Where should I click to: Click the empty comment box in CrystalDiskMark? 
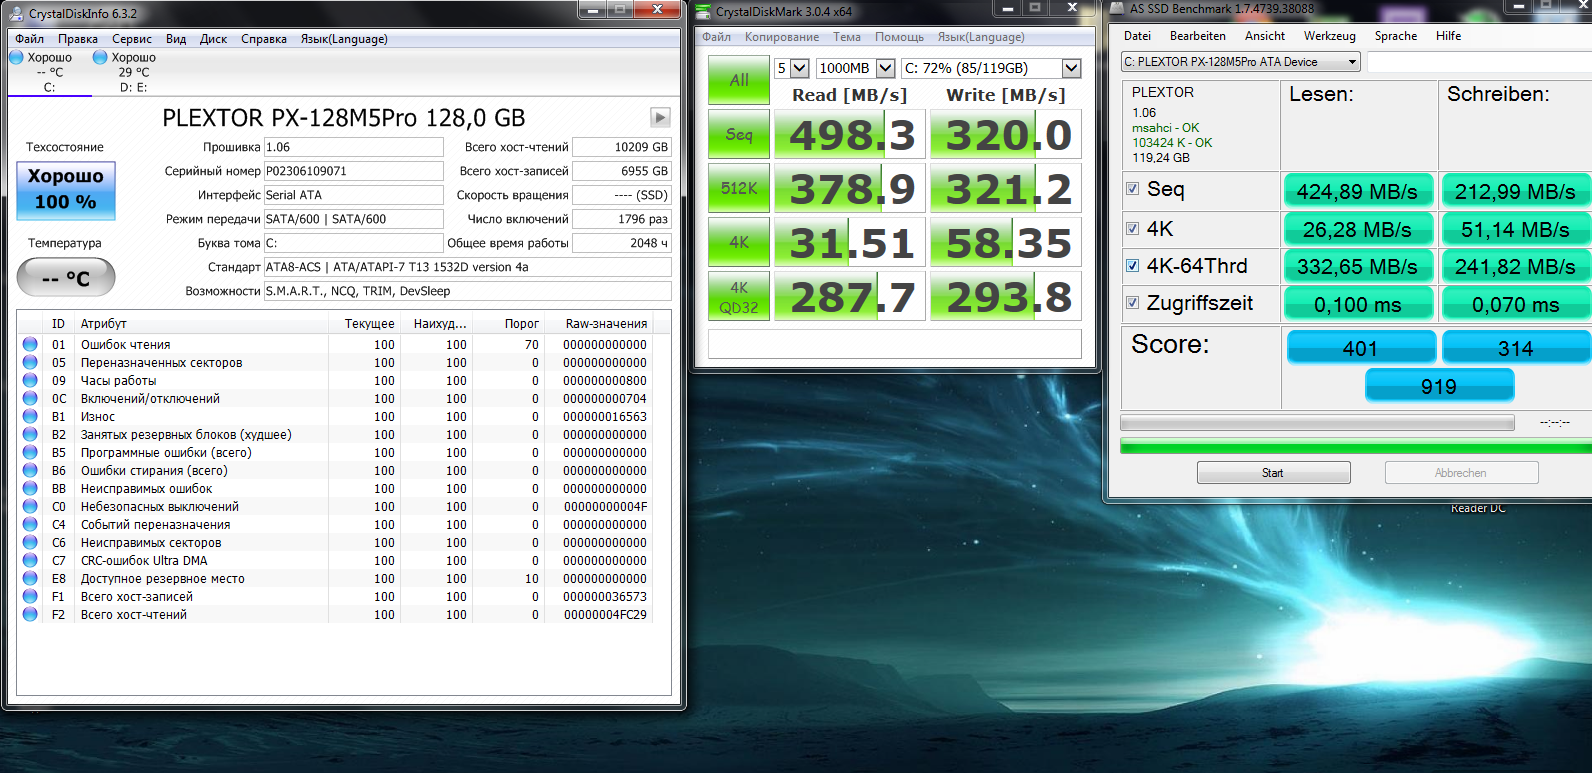click(895, 344)
